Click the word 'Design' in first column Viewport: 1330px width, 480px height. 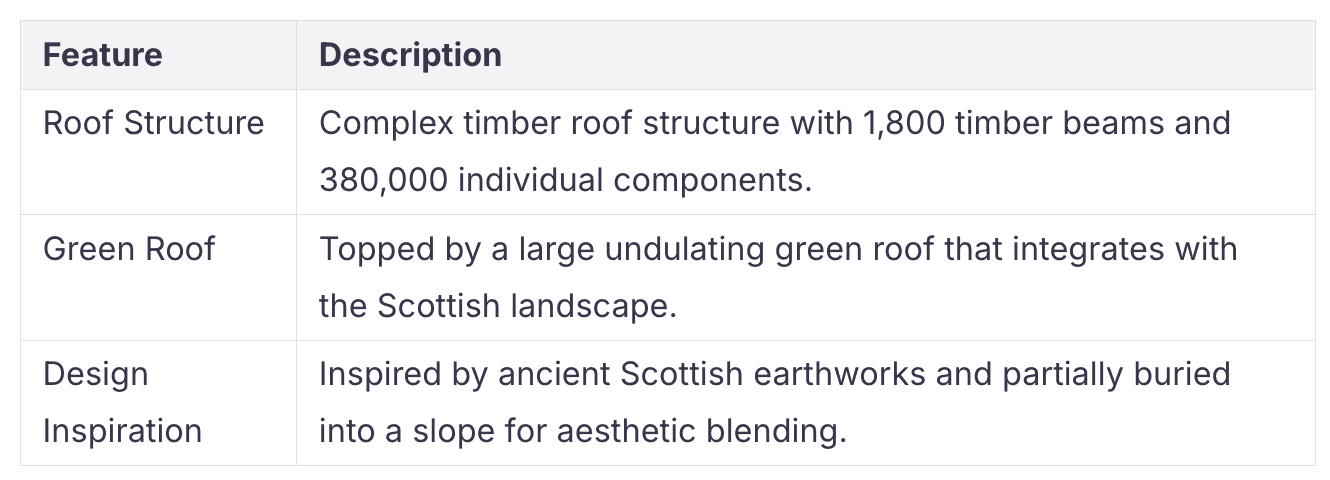(96, 375)
